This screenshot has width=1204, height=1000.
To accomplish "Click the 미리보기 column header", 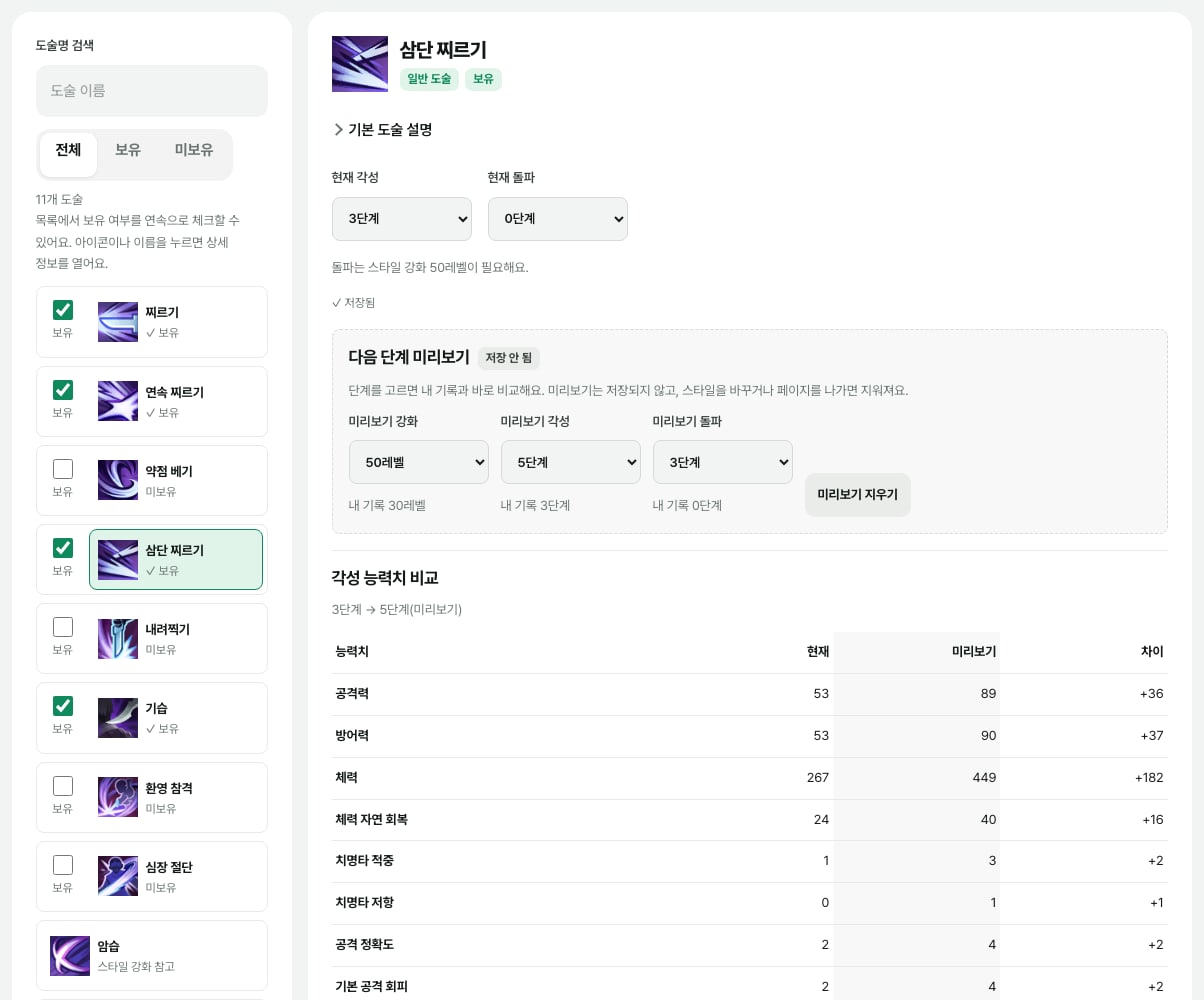I will (x=973, y=652).
